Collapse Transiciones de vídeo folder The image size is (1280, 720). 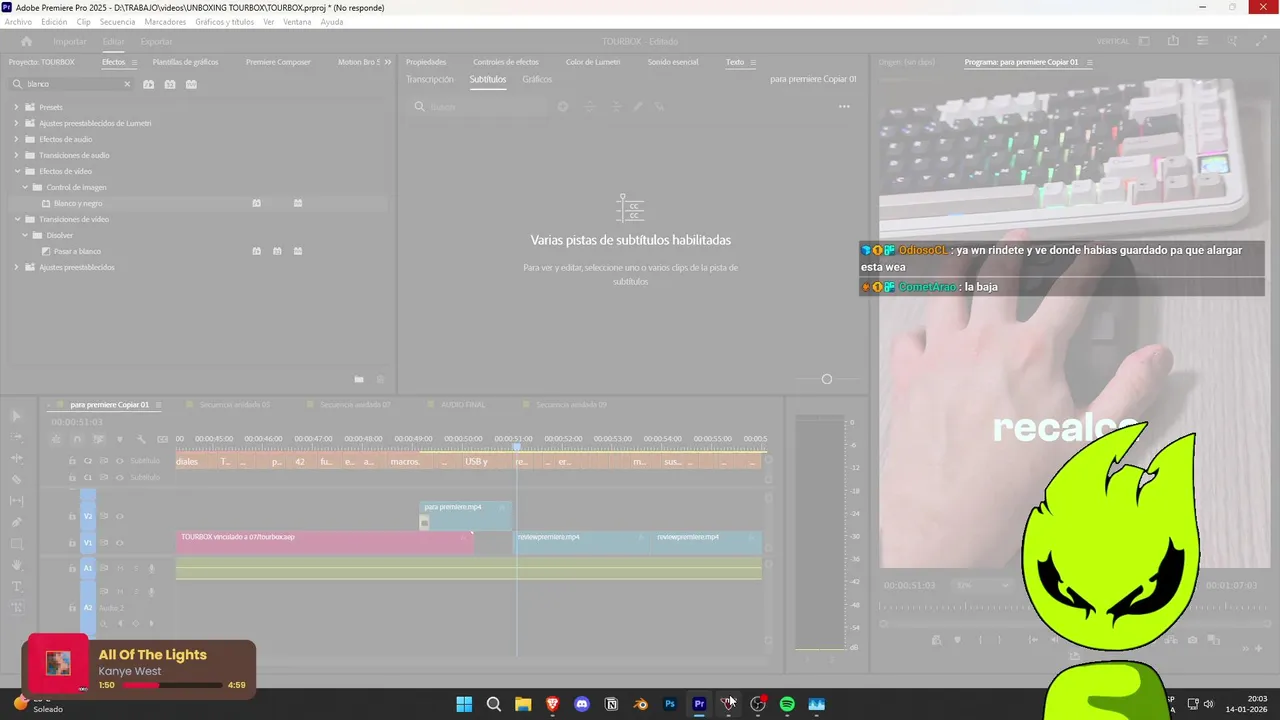pos(16,219)
